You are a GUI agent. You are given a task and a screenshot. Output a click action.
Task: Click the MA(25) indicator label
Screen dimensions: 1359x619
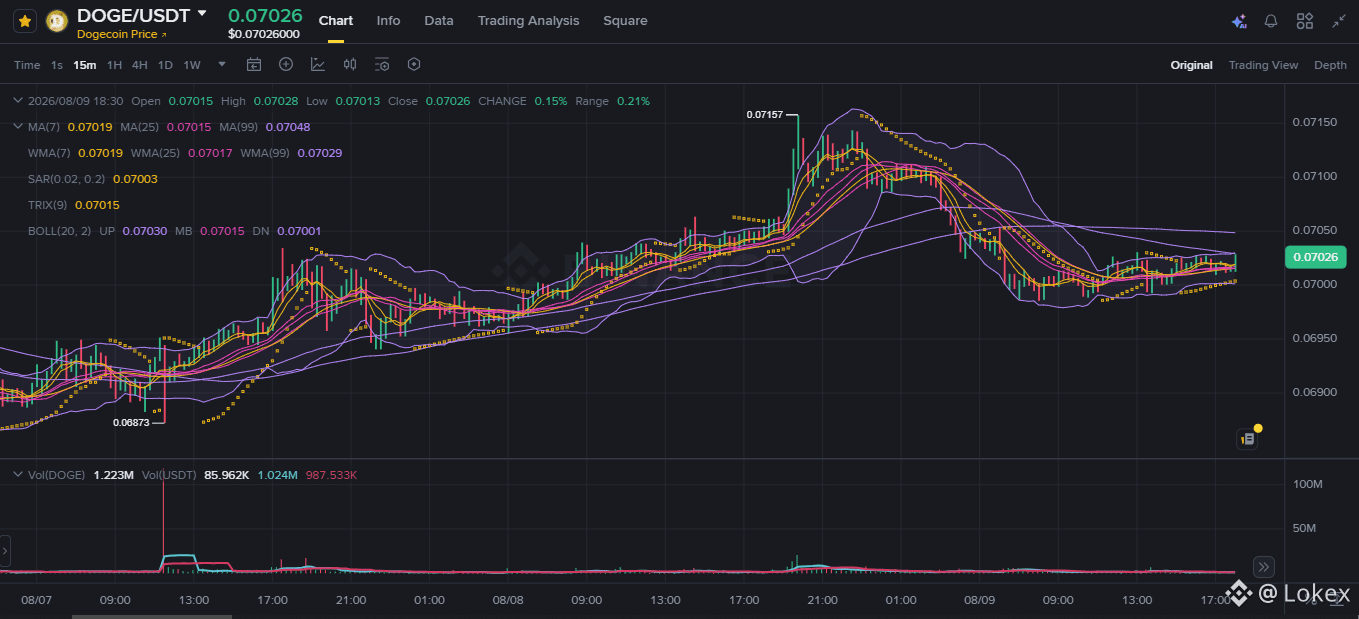pyautogui.click(x=140, y=127)
